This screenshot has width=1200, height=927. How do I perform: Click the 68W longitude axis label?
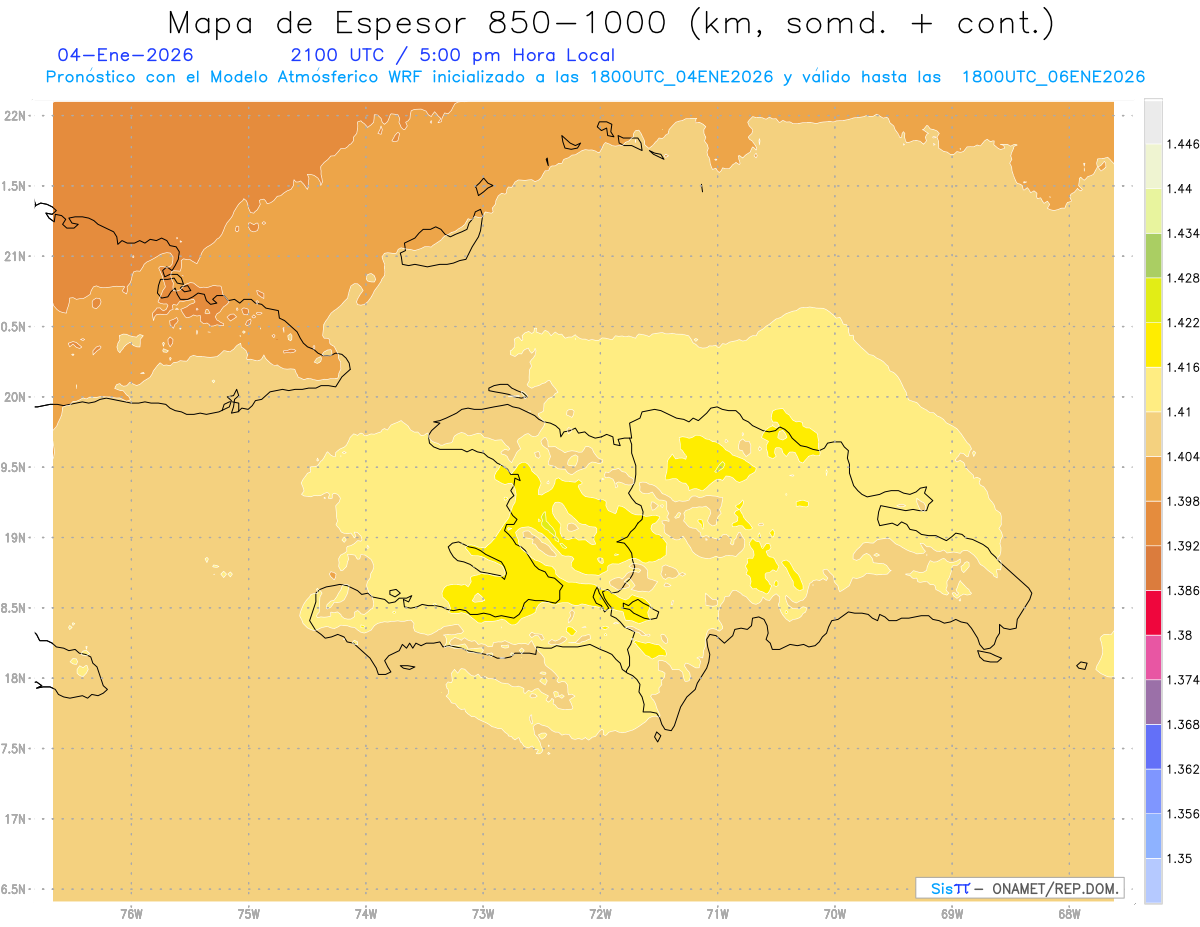pos(1069,913)
